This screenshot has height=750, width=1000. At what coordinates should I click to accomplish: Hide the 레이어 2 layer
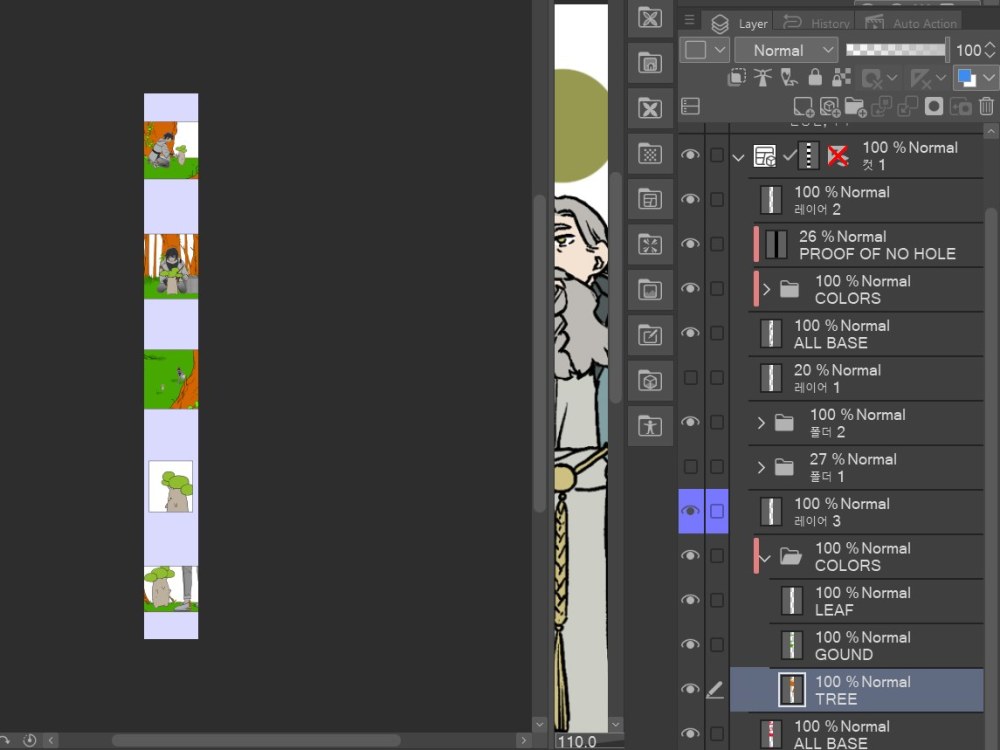(690, 199)
